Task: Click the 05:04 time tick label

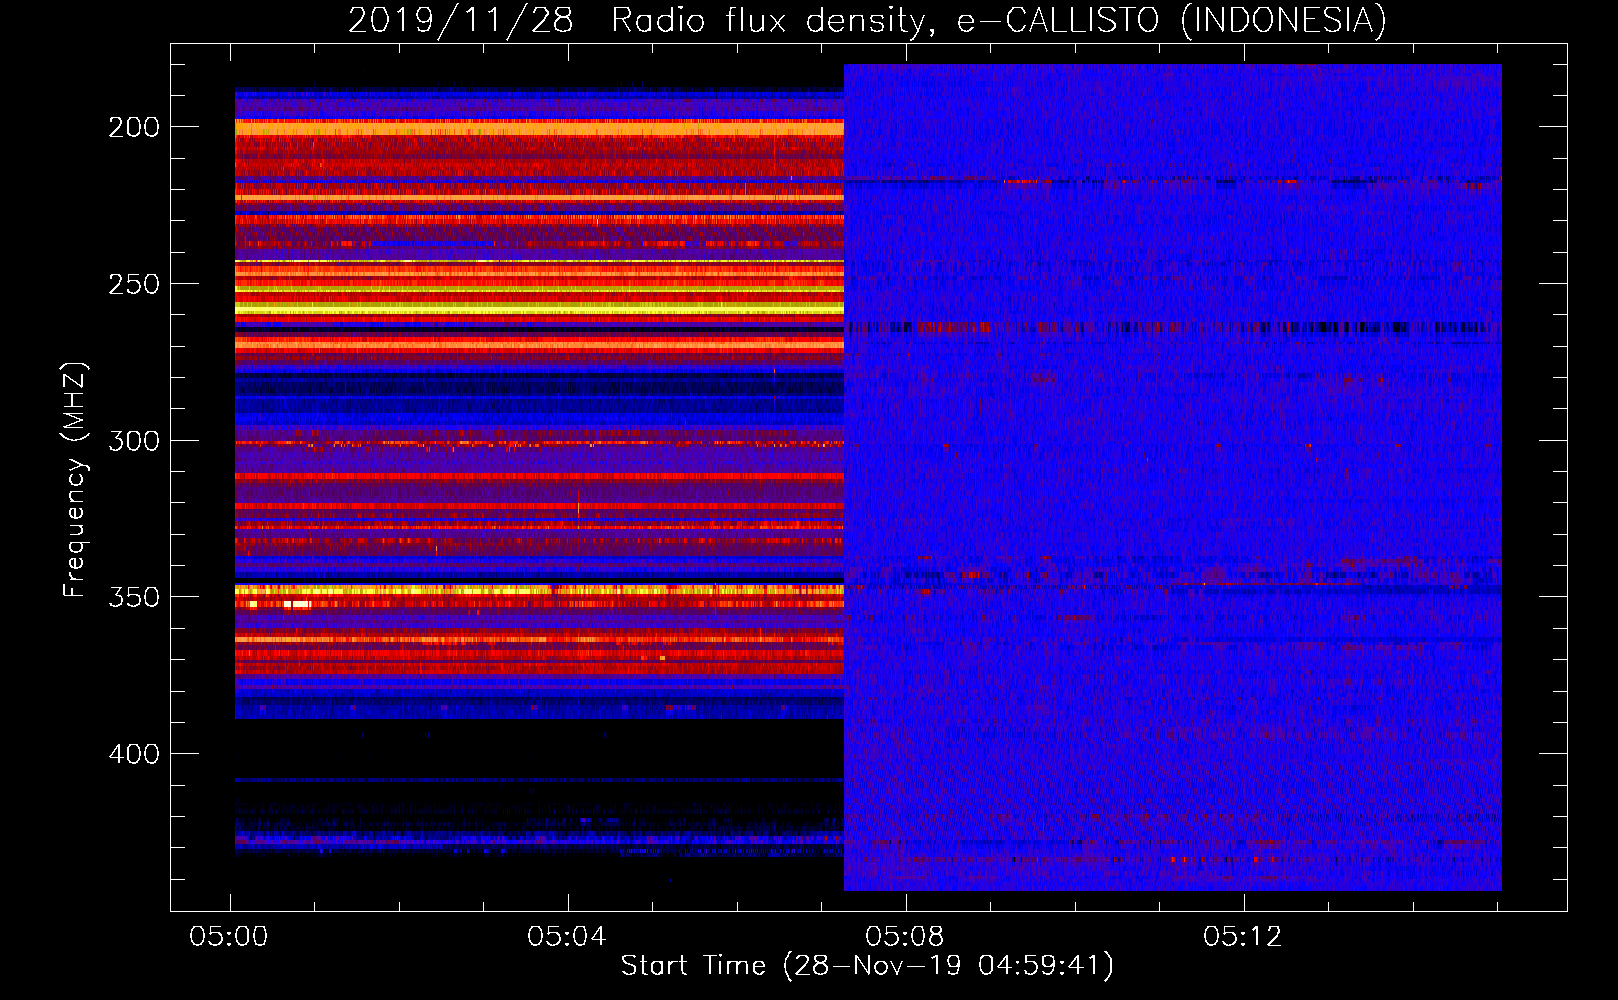Action: 567,937
